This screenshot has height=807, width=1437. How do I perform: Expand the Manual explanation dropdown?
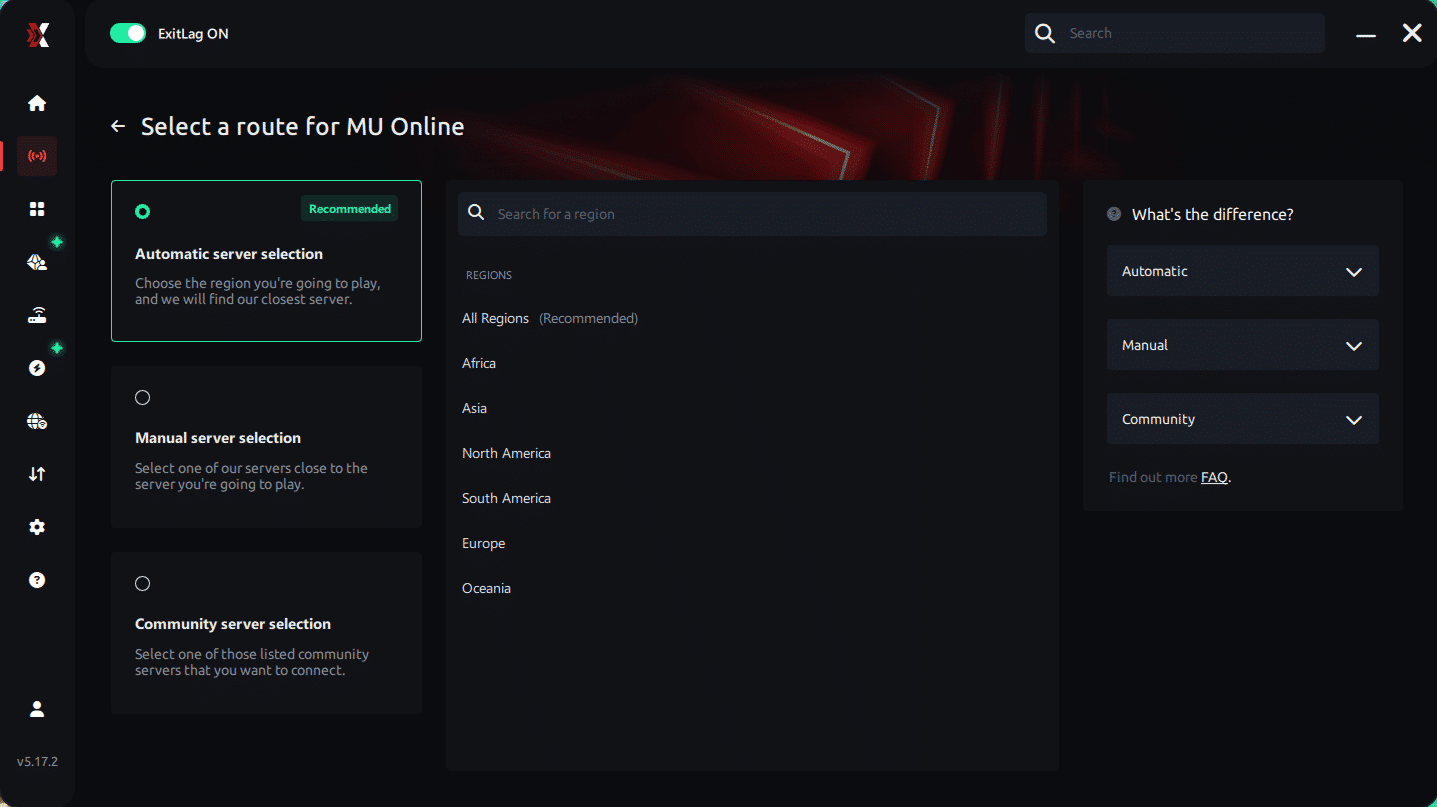[1243, 345]
